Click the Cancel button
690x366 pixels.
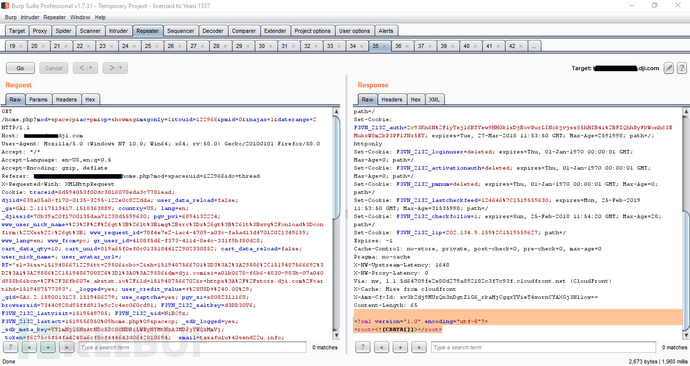point(54,68)
